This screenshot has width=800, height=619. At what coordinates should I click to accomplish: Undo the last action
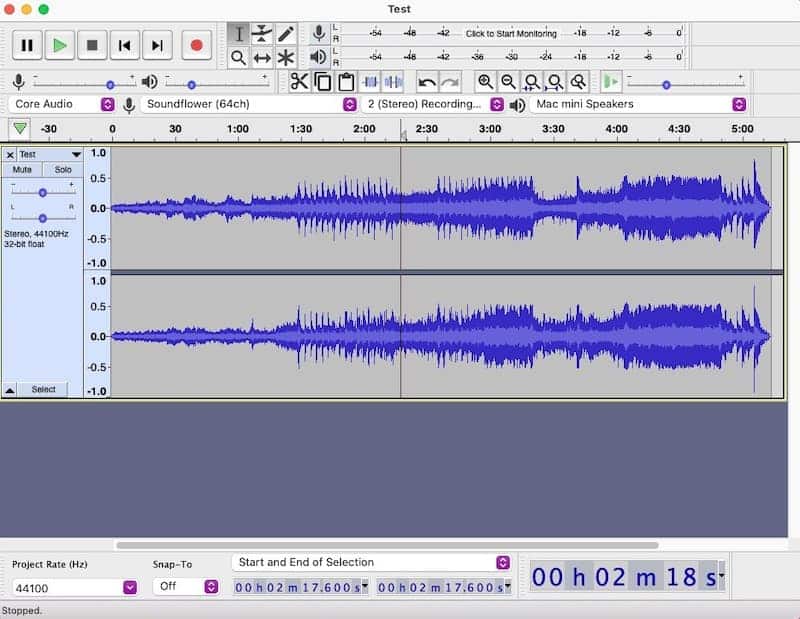click(427, 82)
